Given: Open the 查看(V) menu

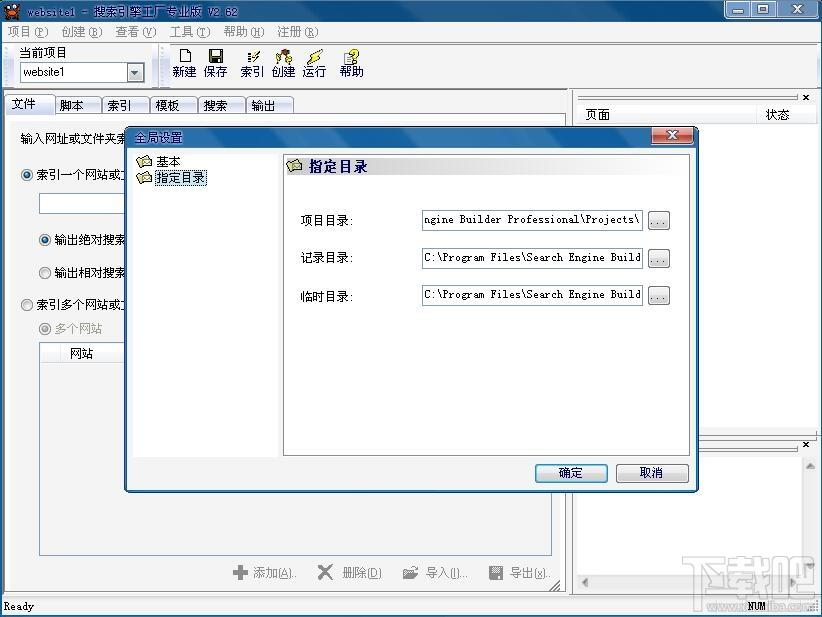Looking at the screenshot, I should pos(136,32).
